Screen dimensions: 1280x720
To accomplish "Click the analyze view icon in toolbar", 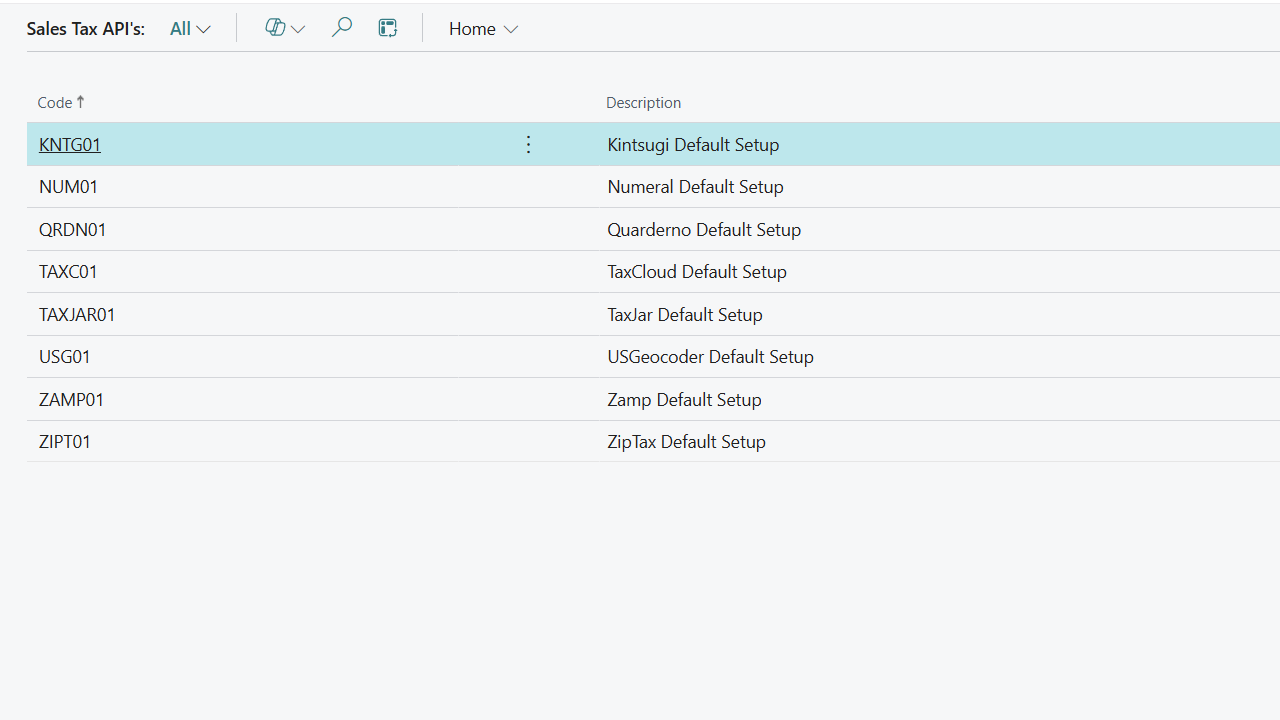I will pyautogui.click(x=388, y=28).
